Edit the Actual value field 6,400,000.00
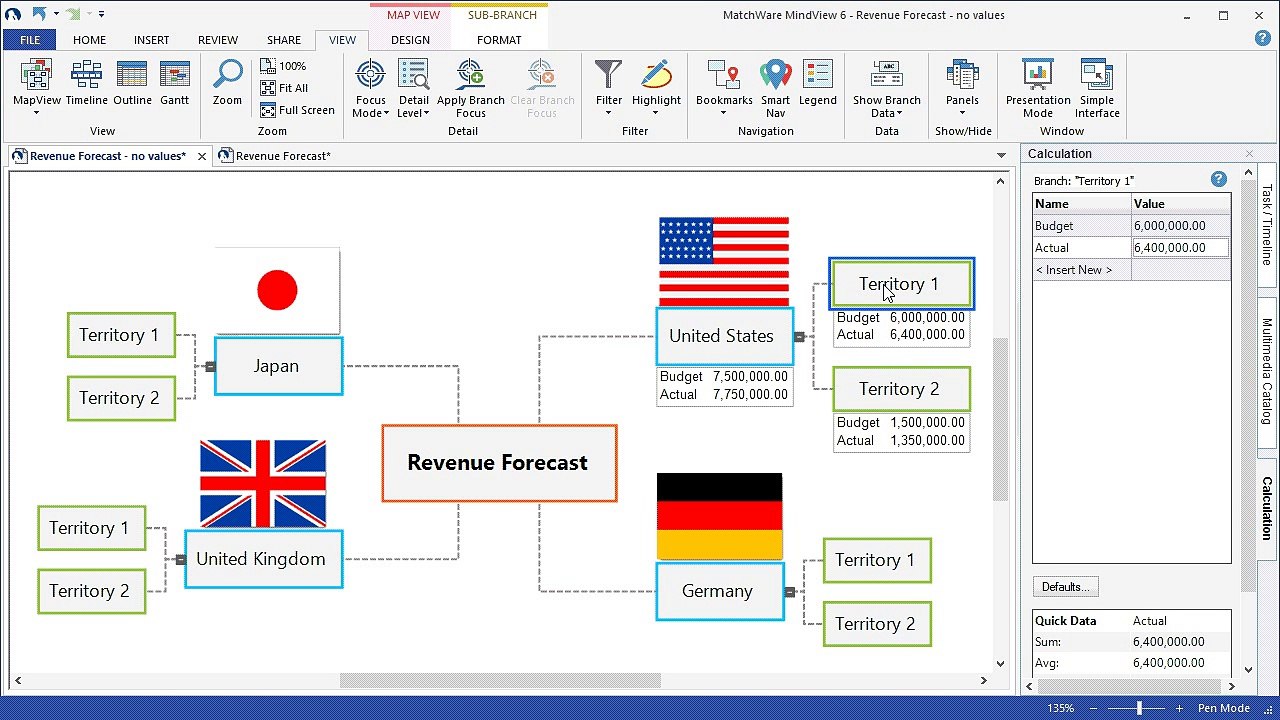 [x=1180, y=248]
